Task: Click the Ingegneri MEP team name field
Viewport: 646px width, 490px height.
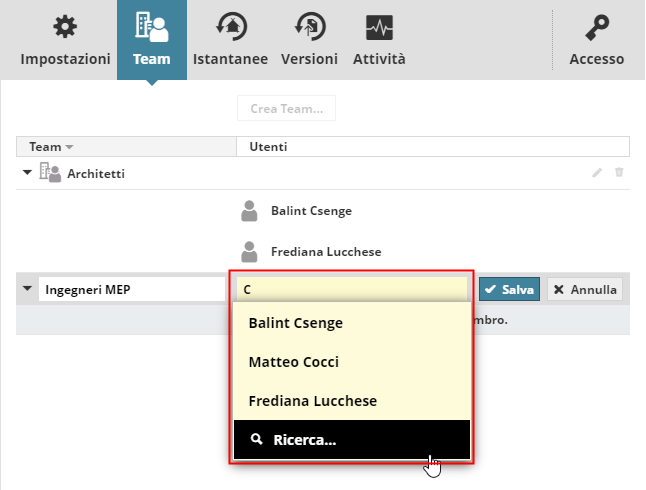Action: (132, 290)
